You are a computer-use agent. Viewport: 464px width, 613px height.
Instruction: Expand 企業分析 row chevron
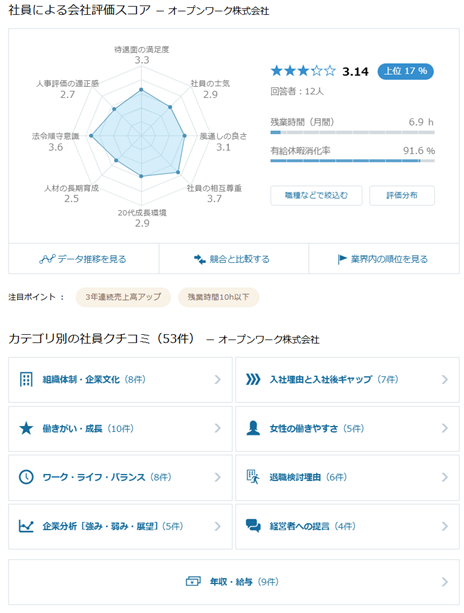218,526
